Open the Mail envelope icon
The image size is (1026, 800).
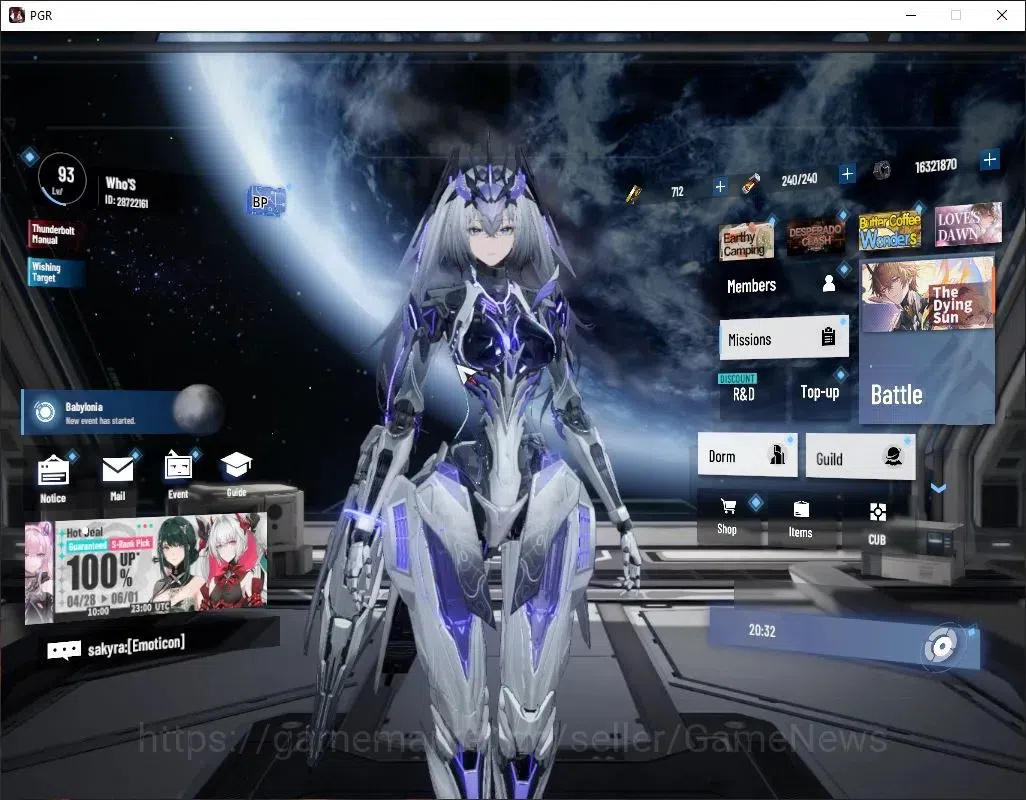(x=118, y=470)
